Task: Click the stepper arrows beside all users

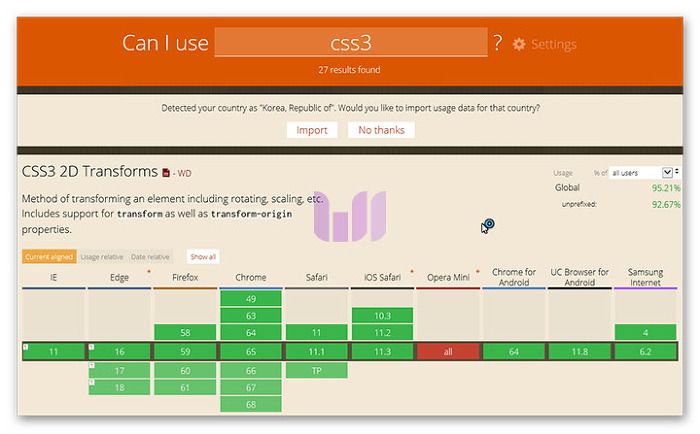Action: click(677, 171)
